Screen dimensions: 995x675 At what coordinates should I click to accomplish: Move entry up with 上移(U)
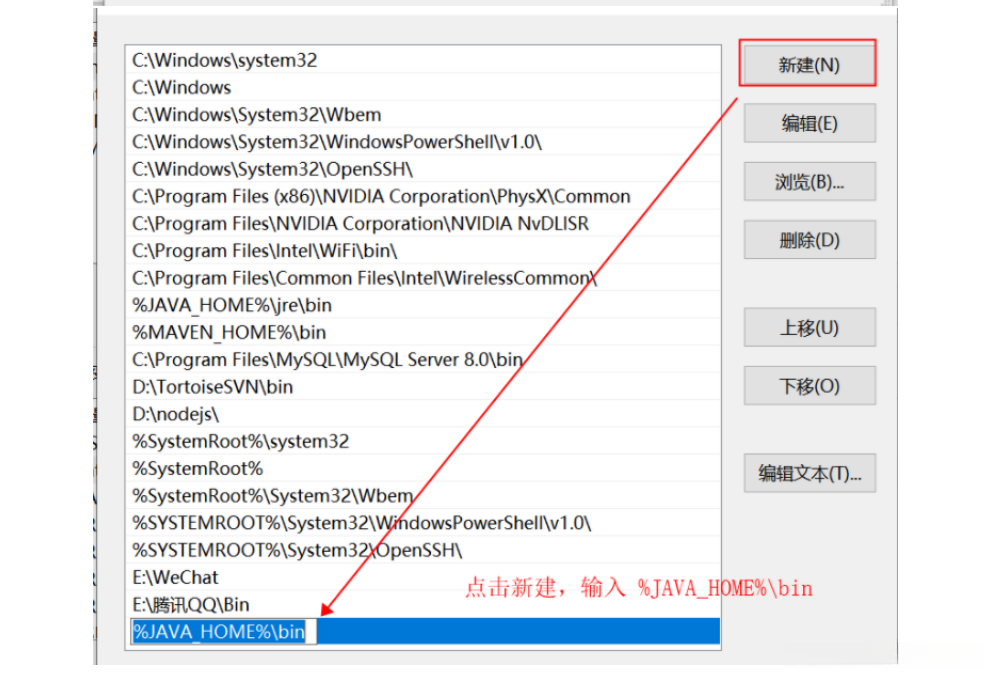click(x=809, y=327)
